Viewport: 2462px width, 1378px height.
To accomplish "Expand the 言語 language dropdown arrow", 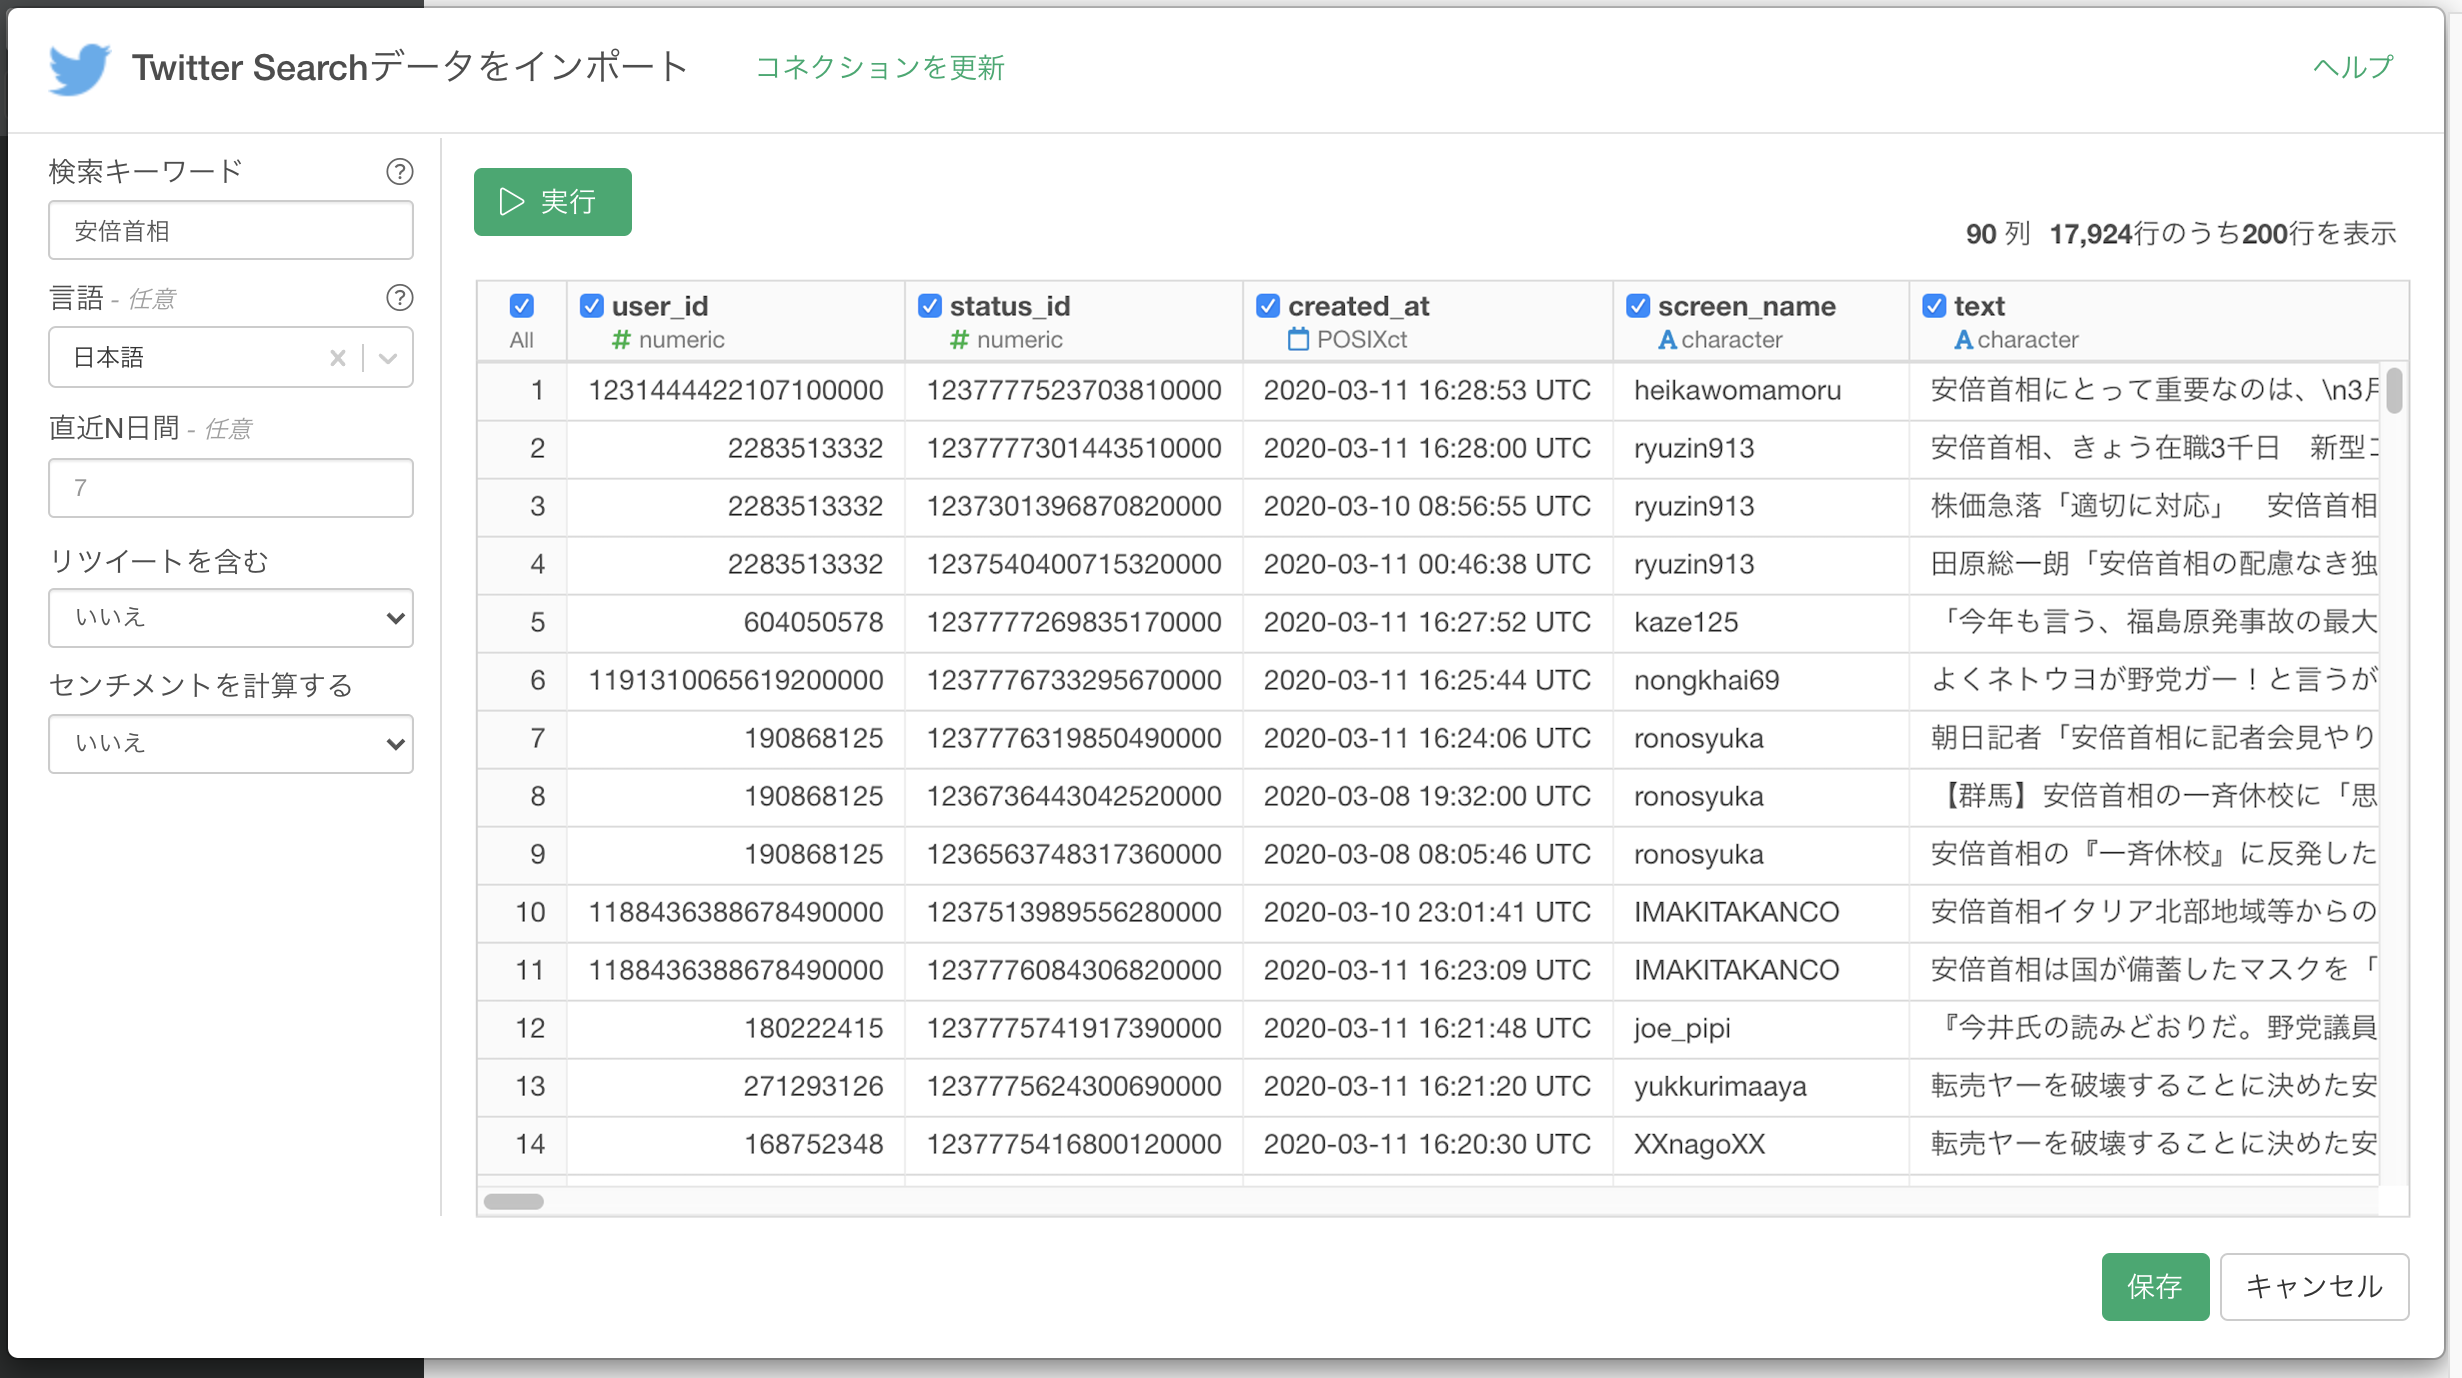I will [x=388, y=358].
